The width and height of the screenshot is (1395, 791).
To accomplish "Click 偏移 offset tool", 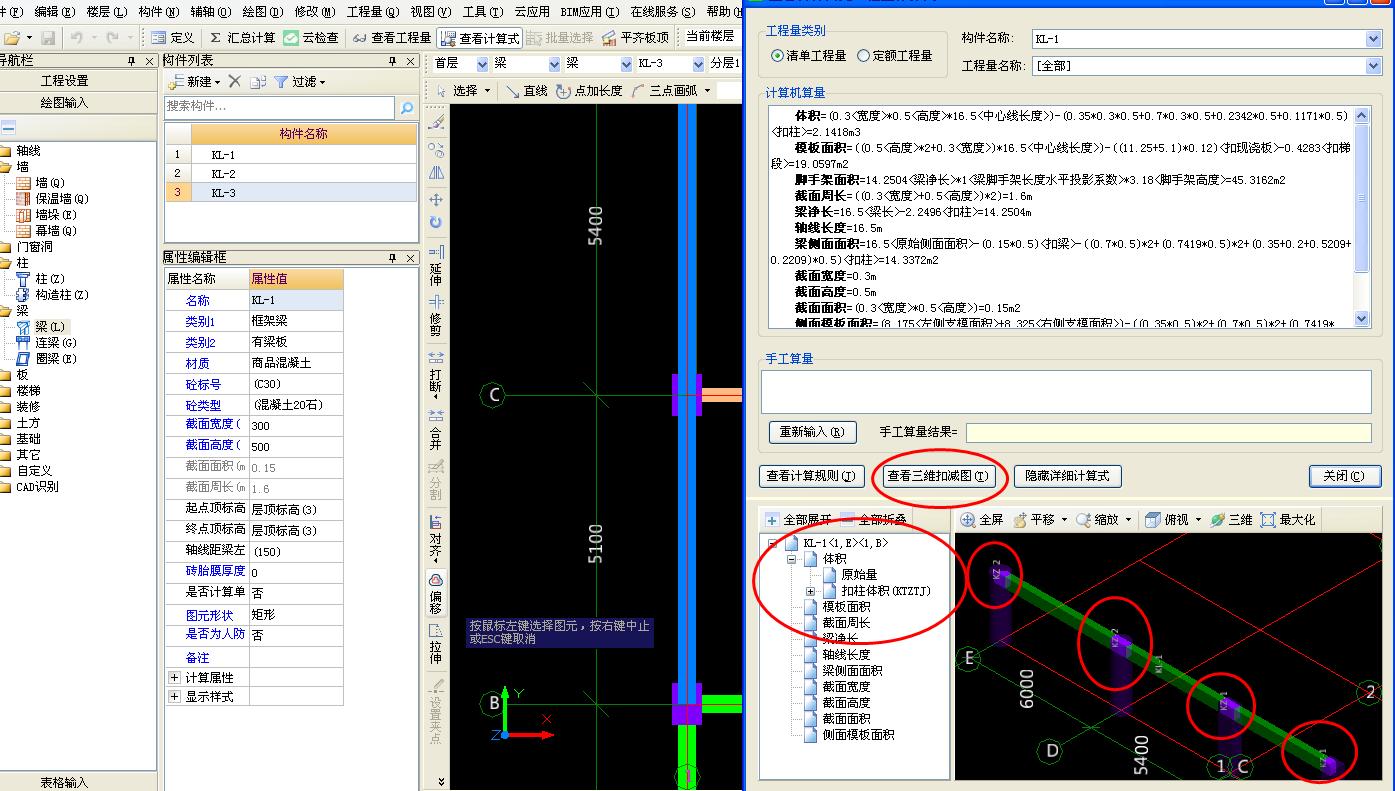I will pyautogui.click(x=435, y=594).
